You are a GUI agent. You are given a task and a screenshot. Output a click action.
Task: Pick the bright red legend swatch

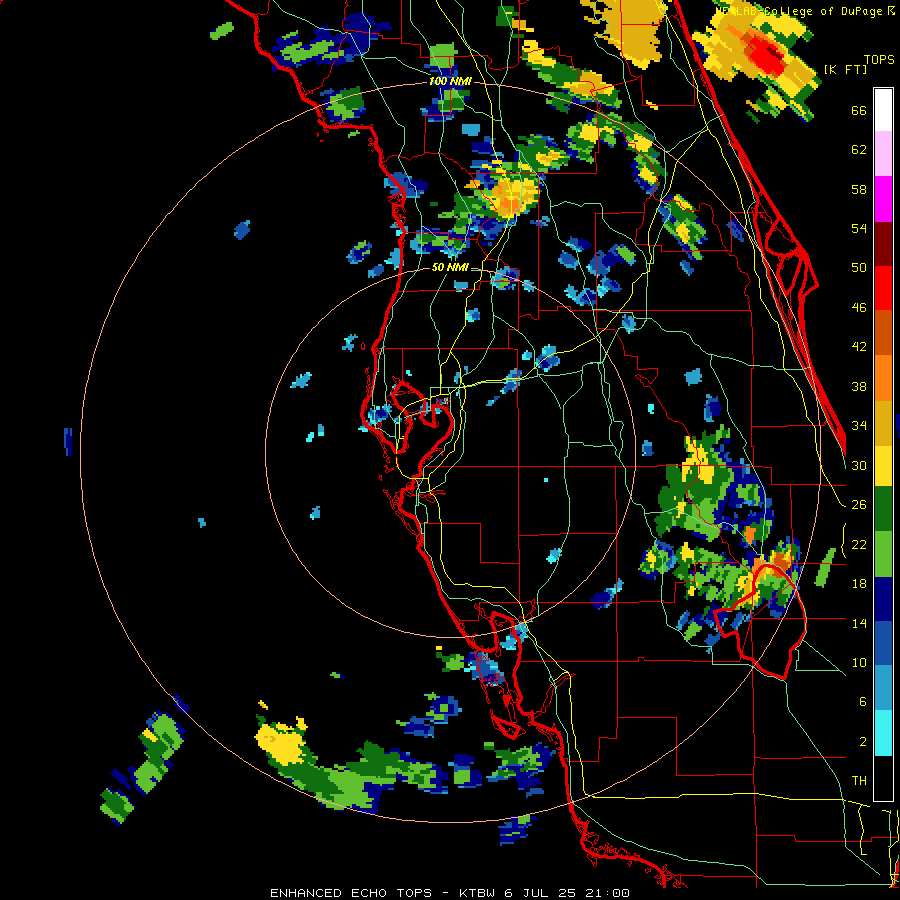[883, 289]
